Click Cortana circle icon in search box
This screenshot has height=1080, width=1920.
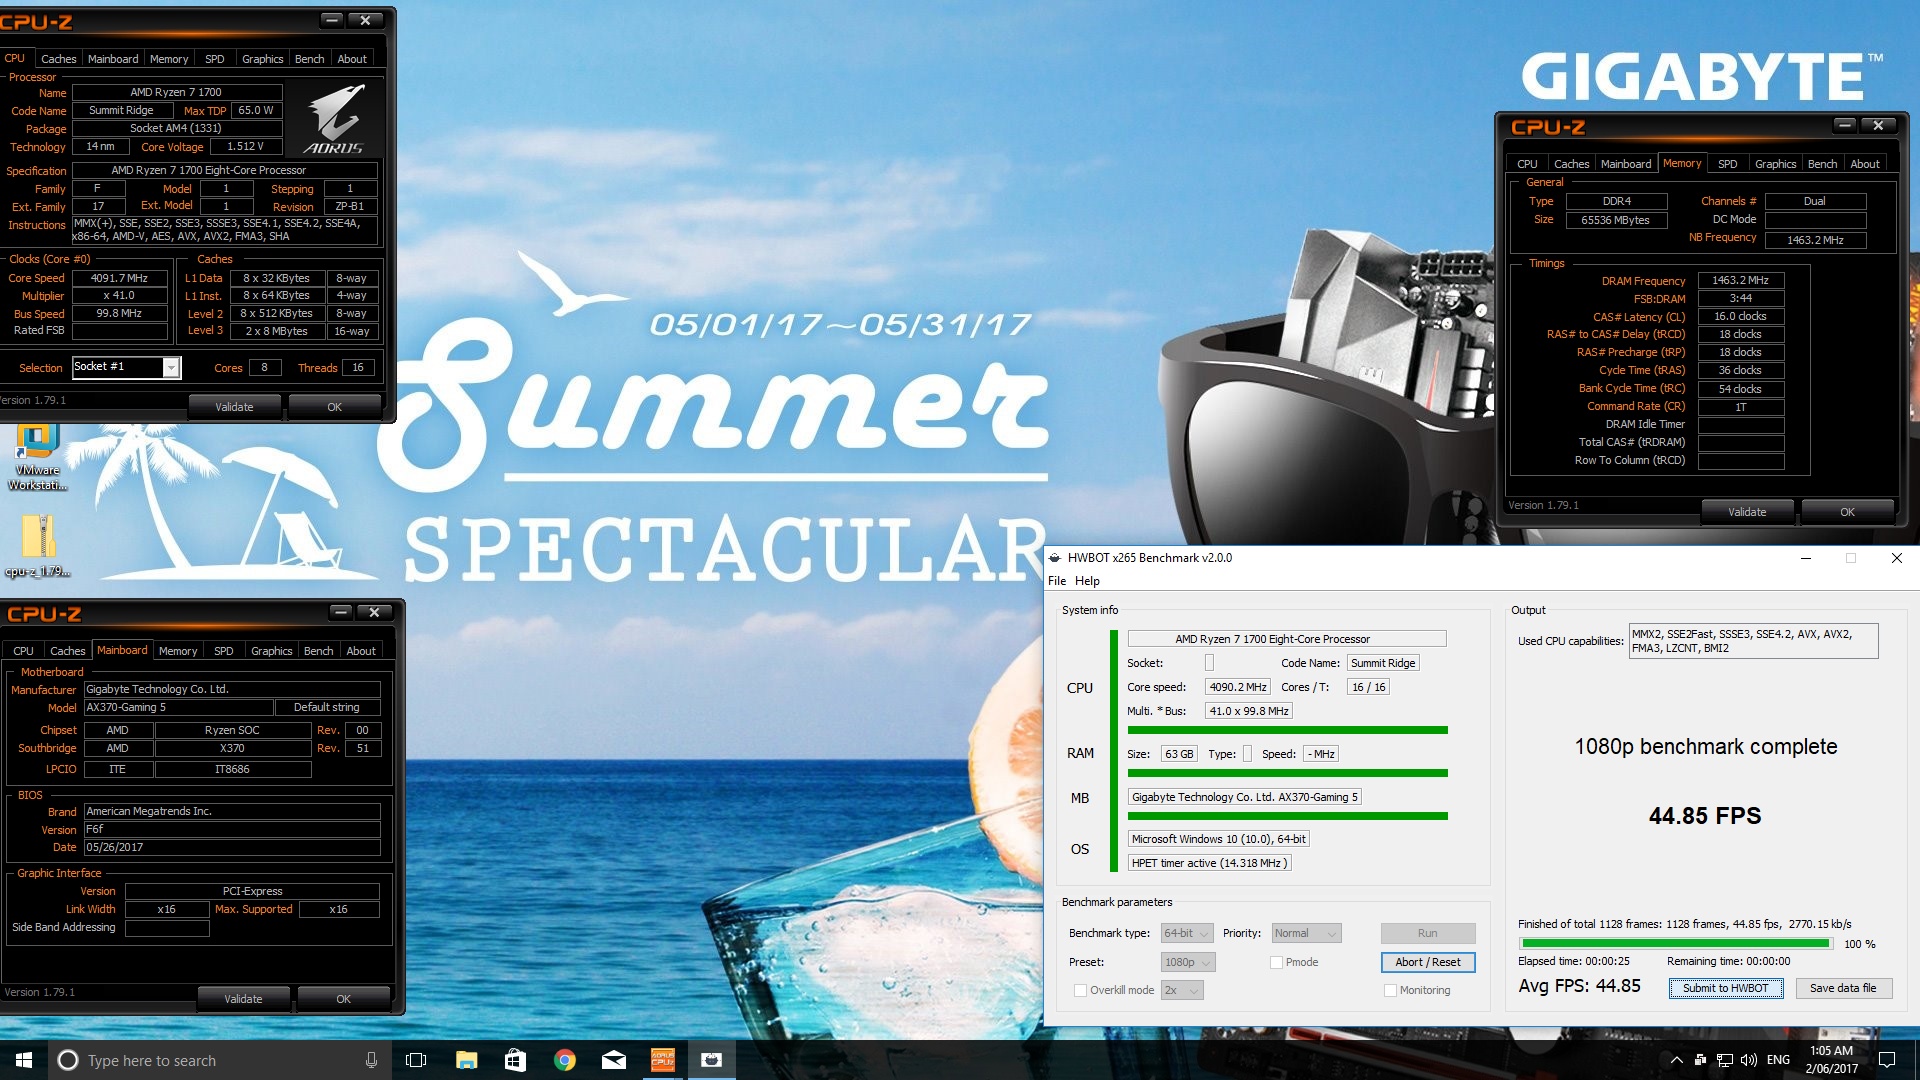pos(67,1060)
